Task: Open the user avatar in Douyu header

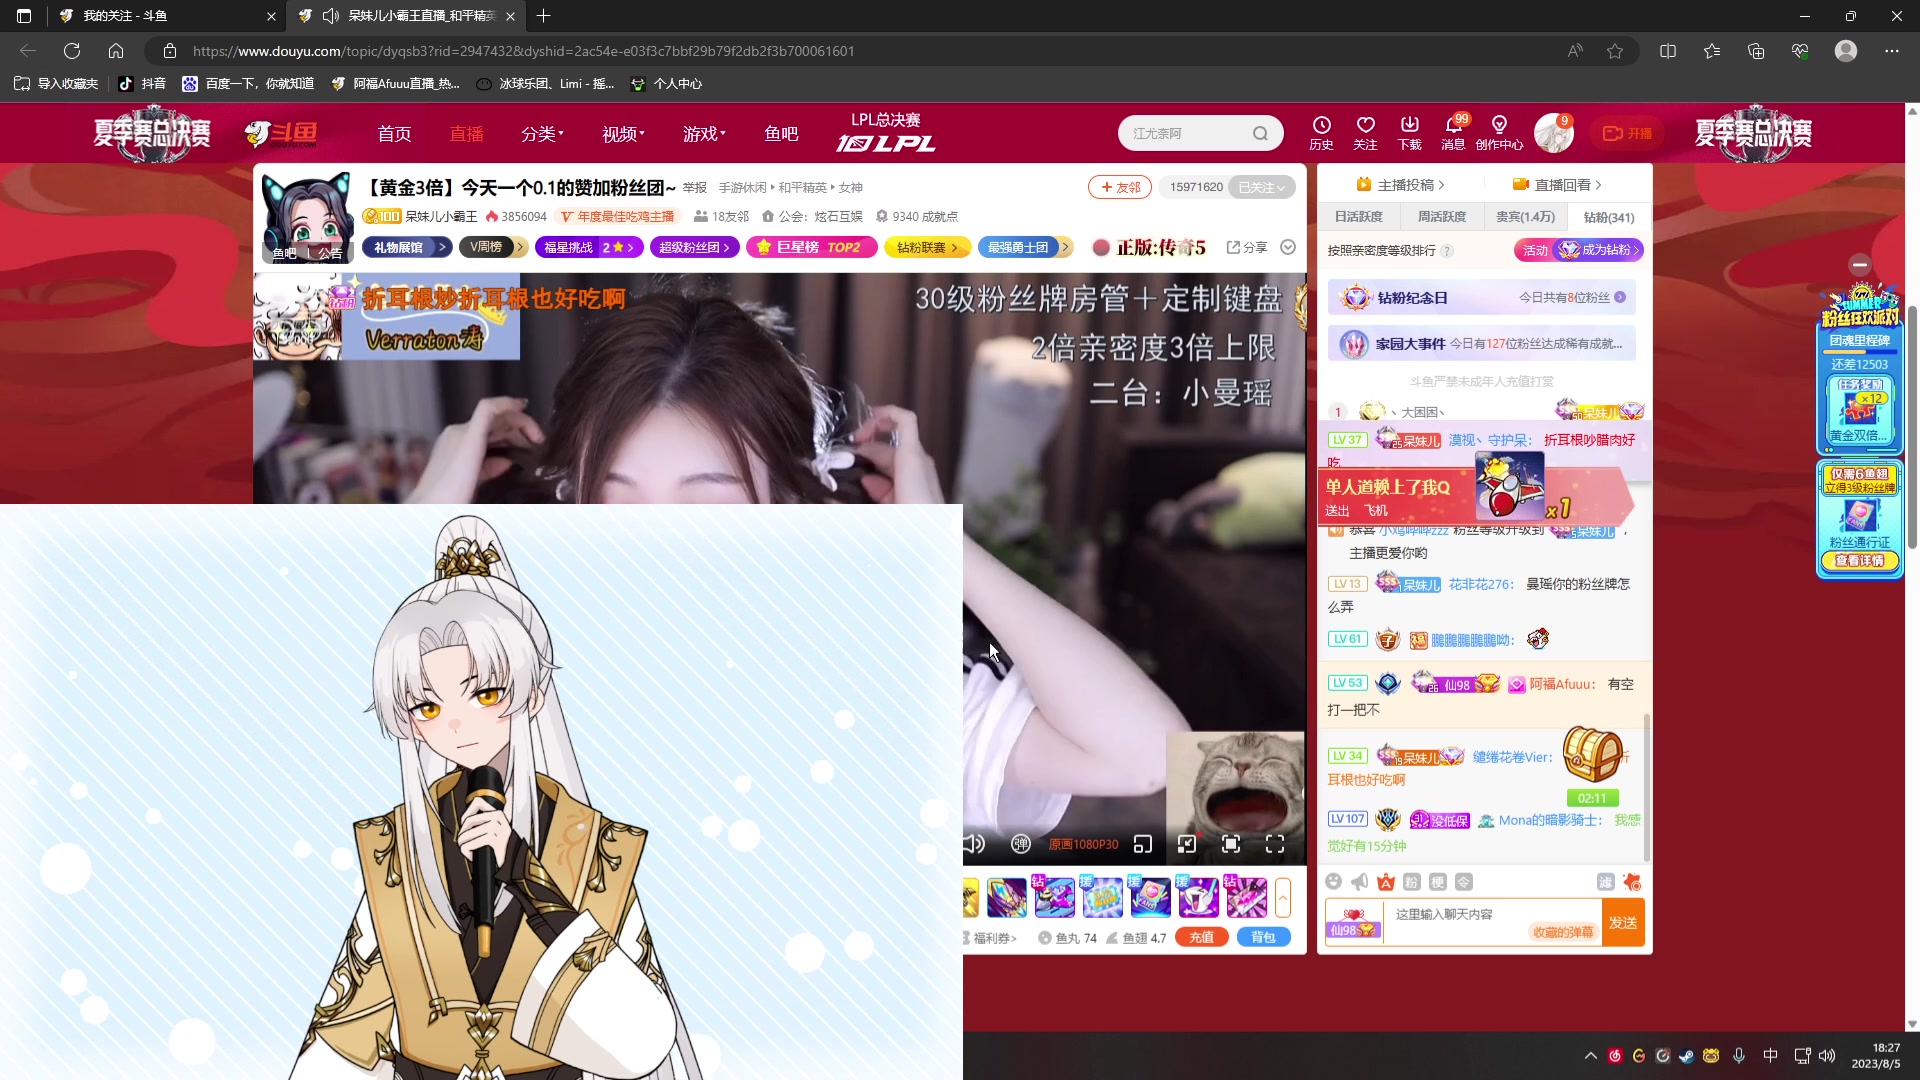Action: 1553,133
